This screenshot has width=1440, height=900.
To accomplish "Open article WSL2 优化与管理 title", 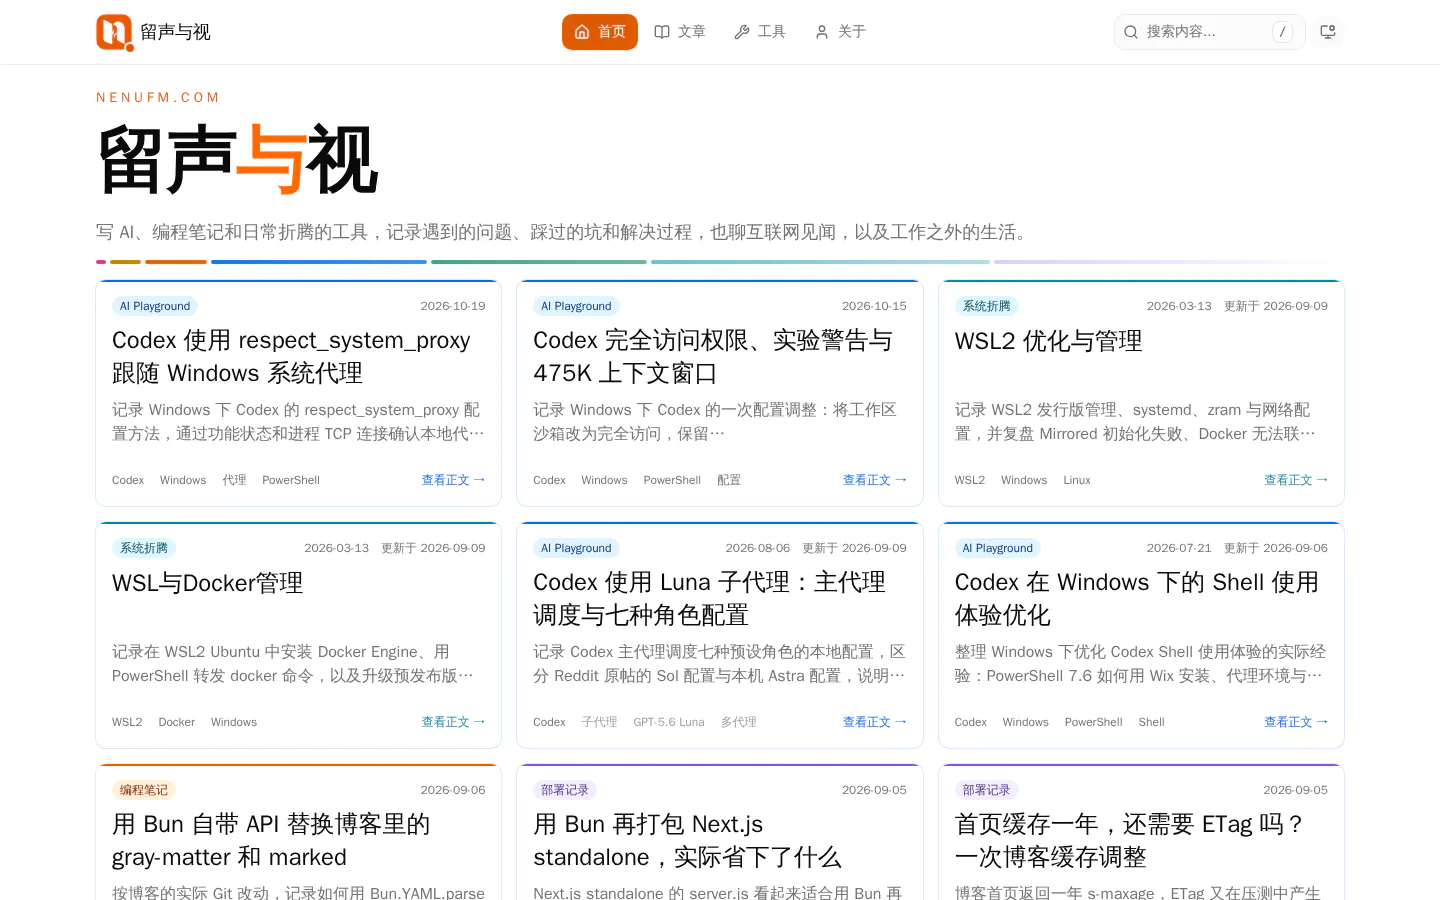I will 1048,341.
